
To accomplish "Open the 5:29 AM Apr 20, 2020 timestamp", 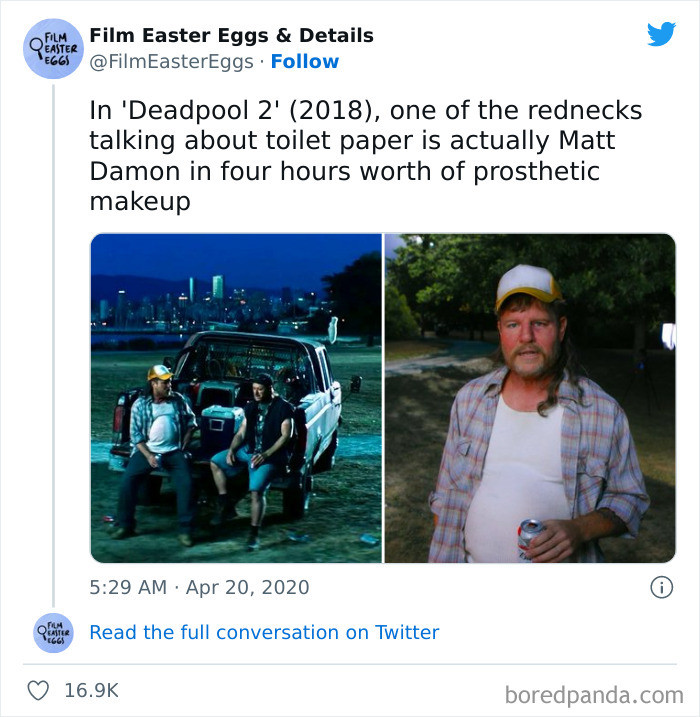I will tap(199, 587).
